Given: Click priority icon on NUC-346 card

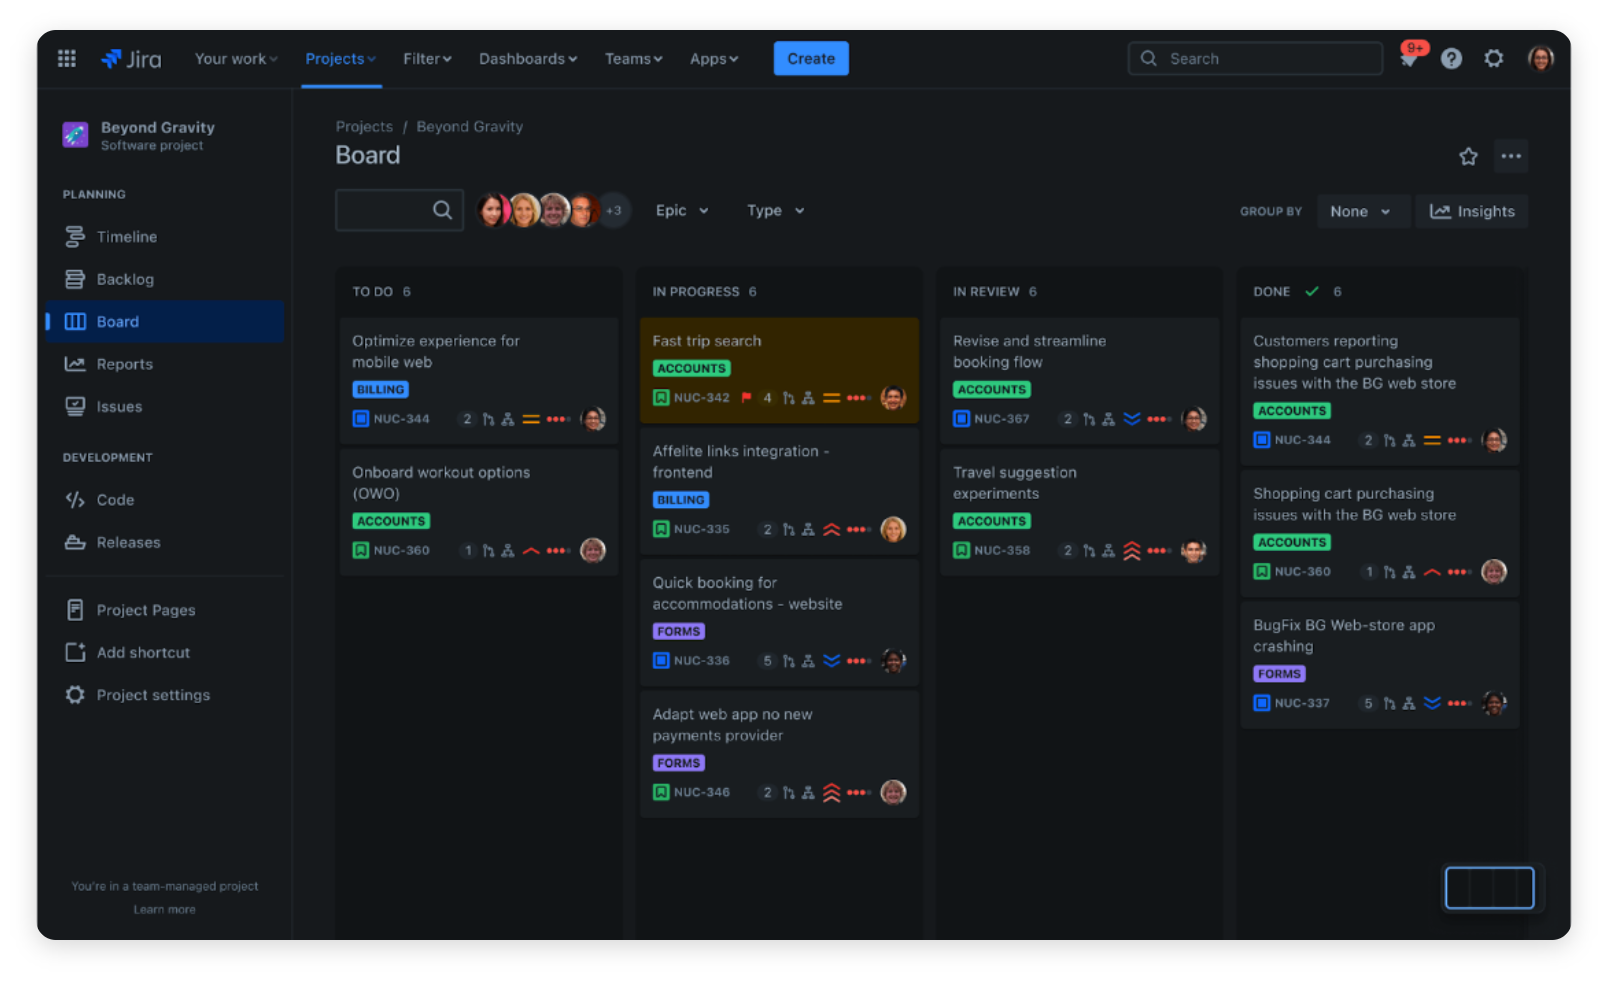Looking at the screenshot, I should pyautogui.click(x=832, y=793).
